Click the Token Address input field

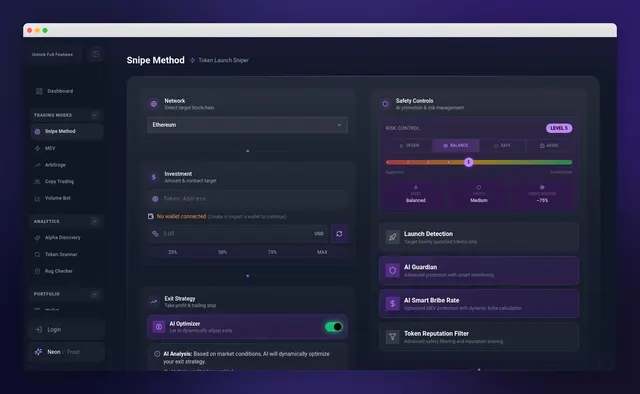[247, 199]
